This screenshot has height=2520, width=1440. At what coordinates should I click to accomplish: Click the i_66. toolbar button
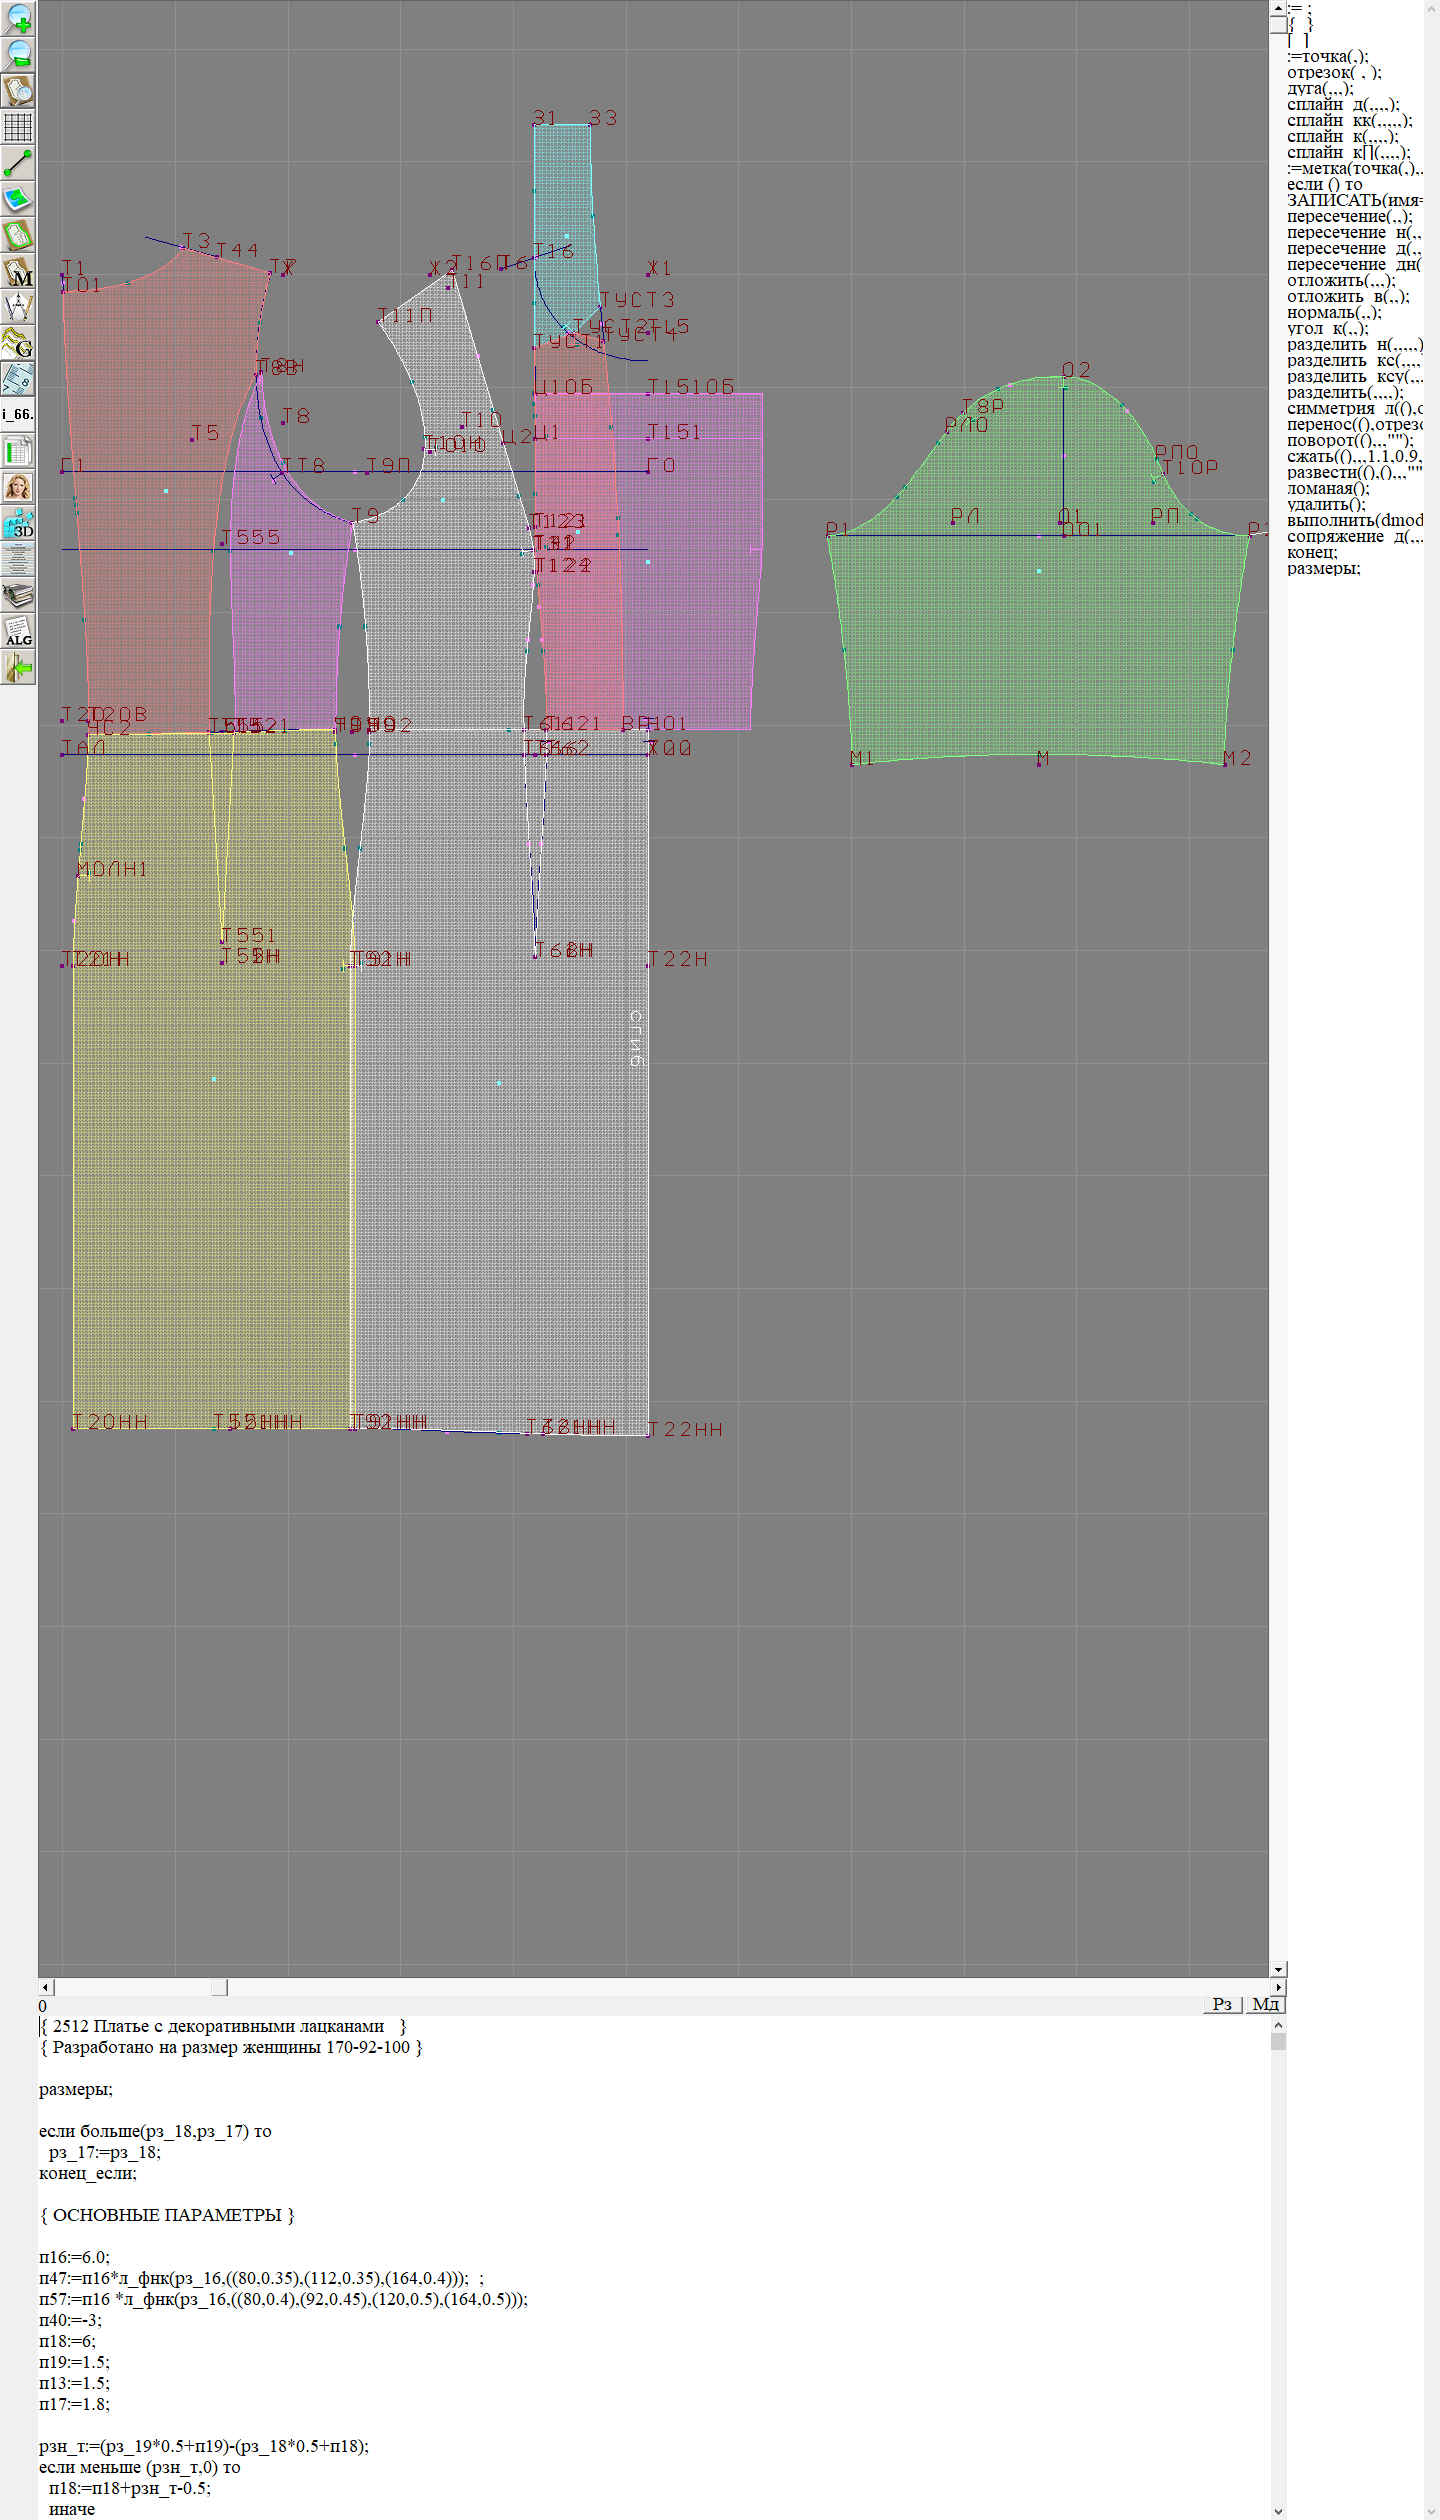pyautogui.click(x=18, y=414)
